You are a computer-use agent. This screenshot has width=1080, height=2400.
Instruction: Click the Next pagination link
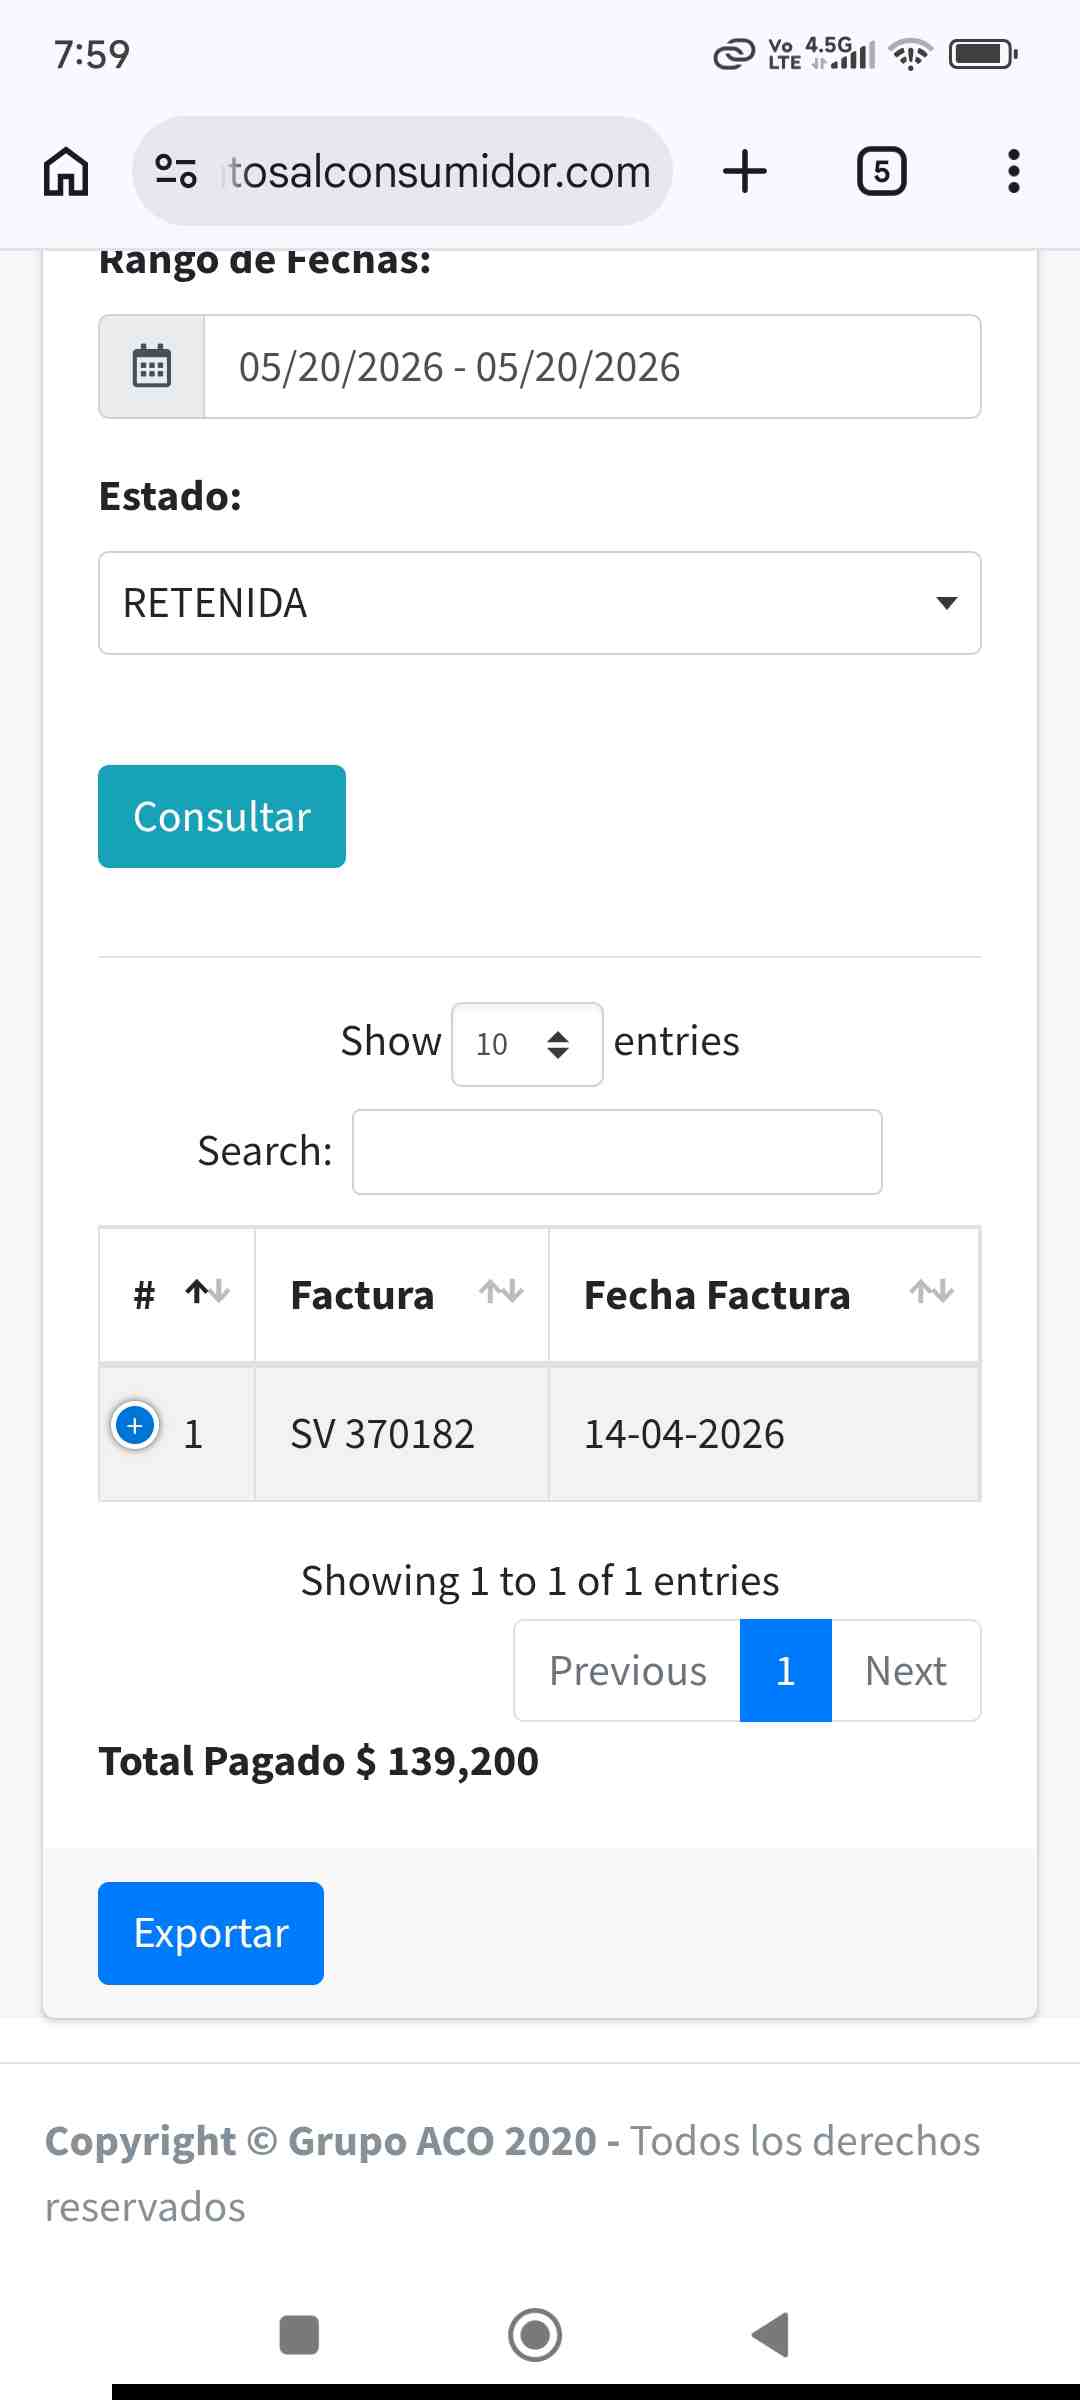coord(906,1670)
